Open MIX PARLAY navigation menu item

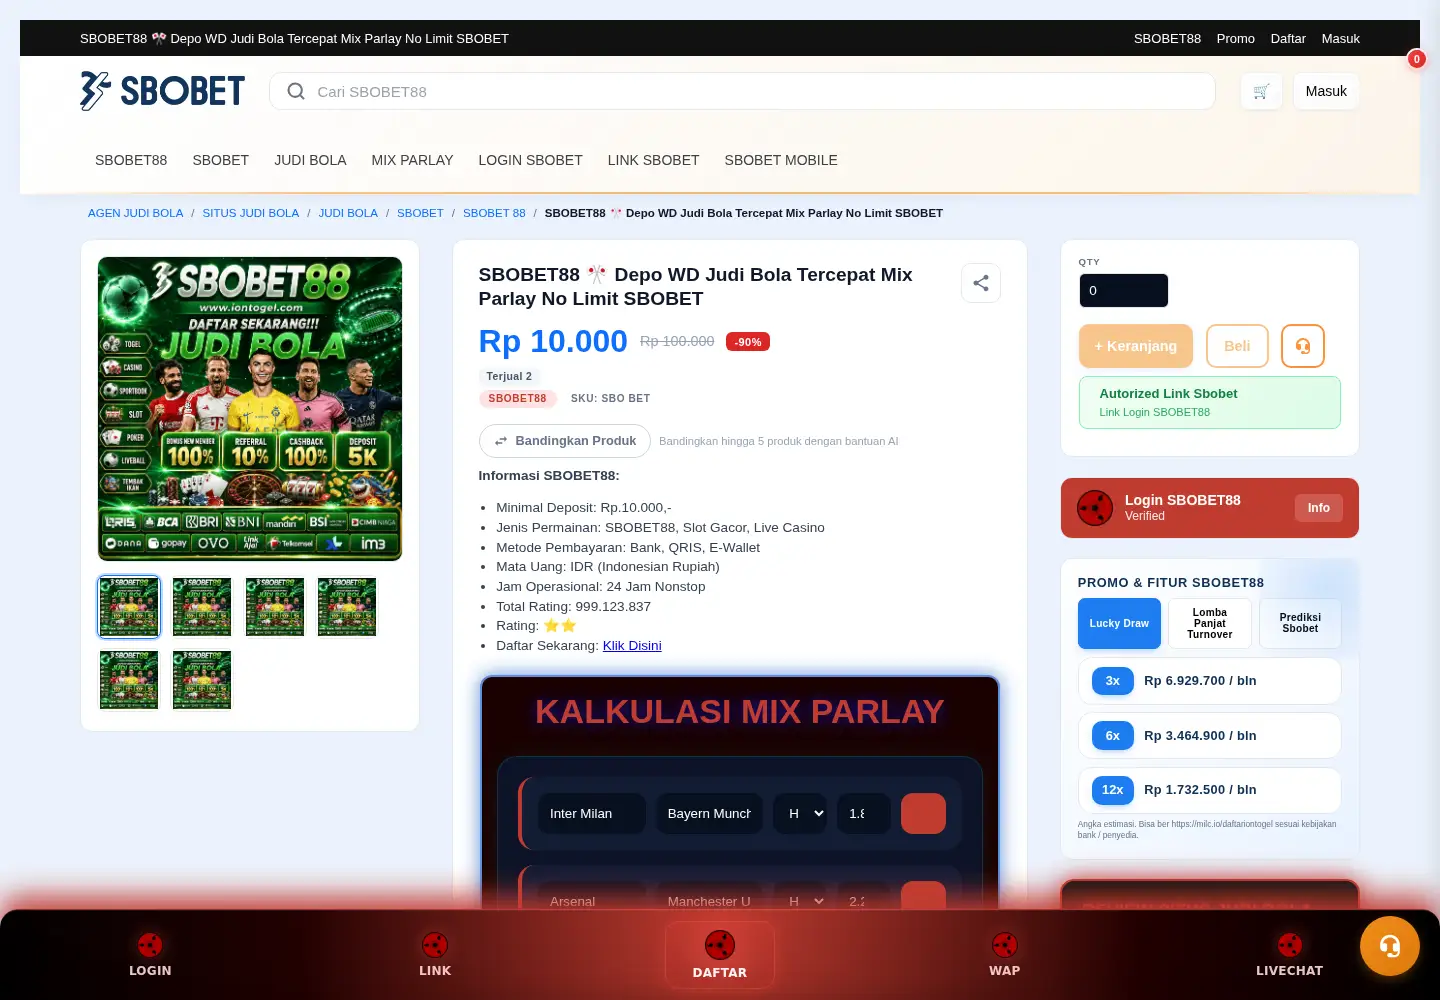tap(412, 160)
